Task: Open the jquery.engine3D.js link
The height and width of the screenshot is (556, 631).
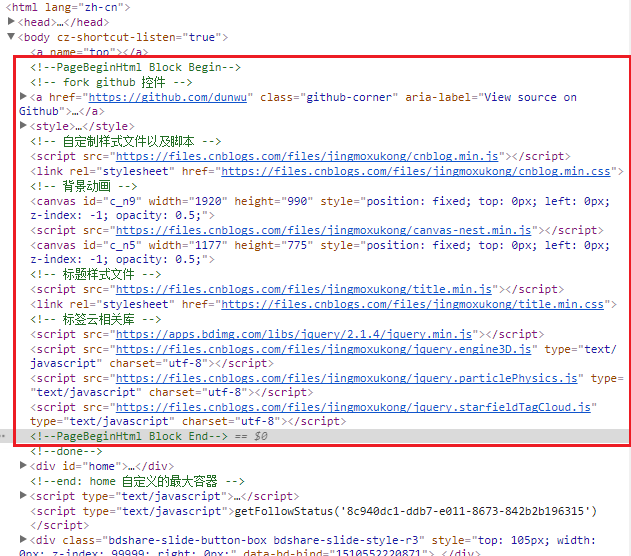Action: (324, 349)
